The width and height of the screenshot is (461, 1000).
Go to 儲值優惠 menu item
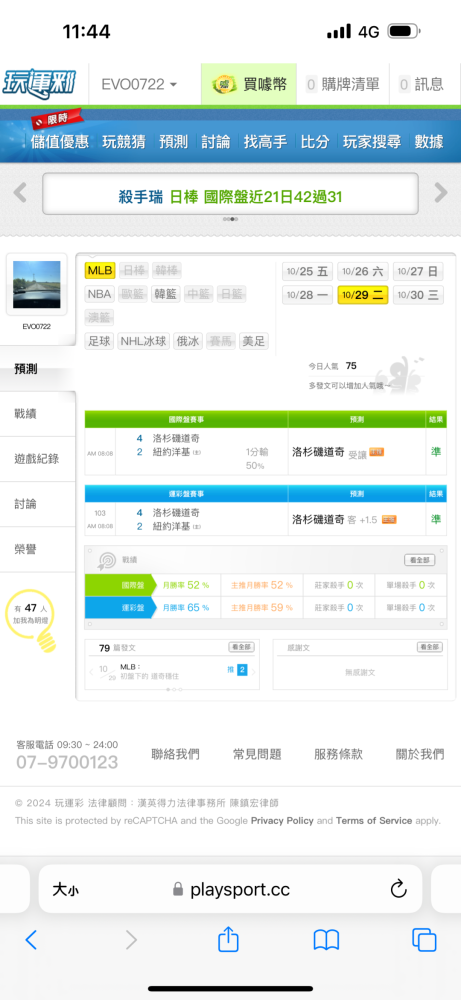click(x=59, y=142)
